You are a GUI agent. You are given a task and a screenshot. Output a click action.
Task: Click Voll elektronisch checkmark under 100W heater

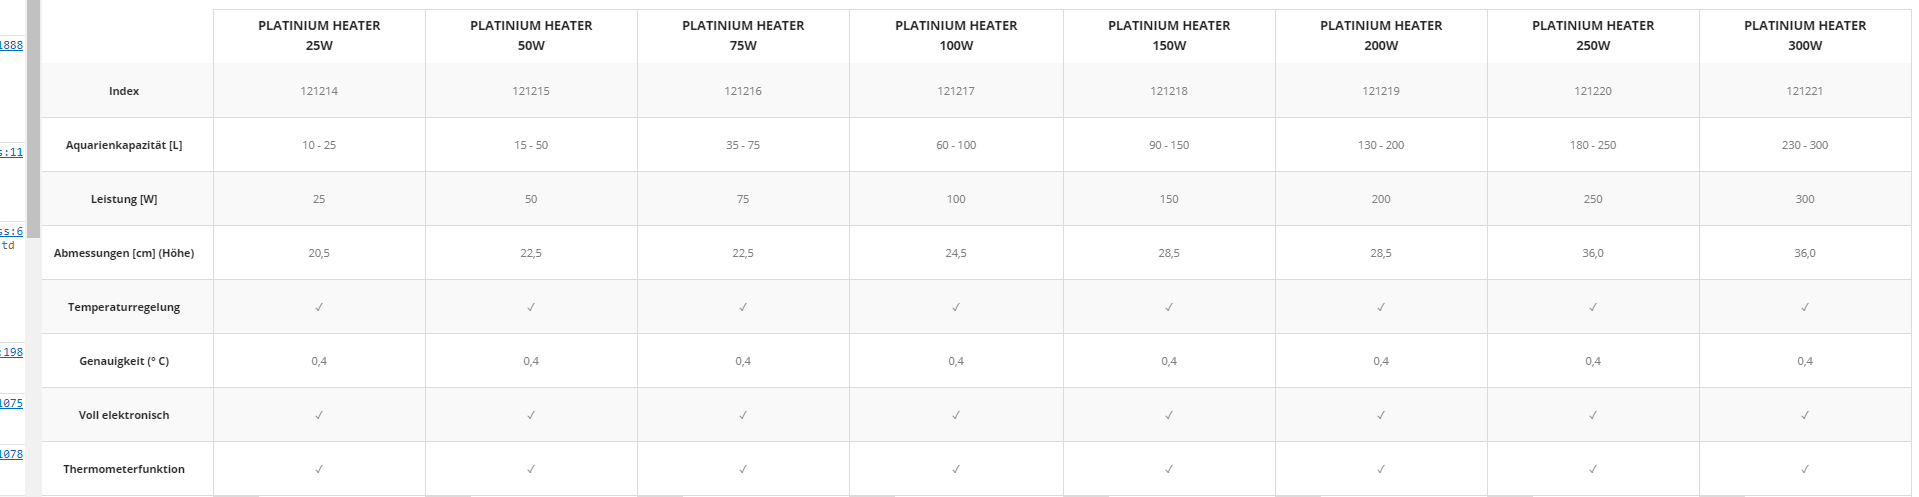click(956, 415)
